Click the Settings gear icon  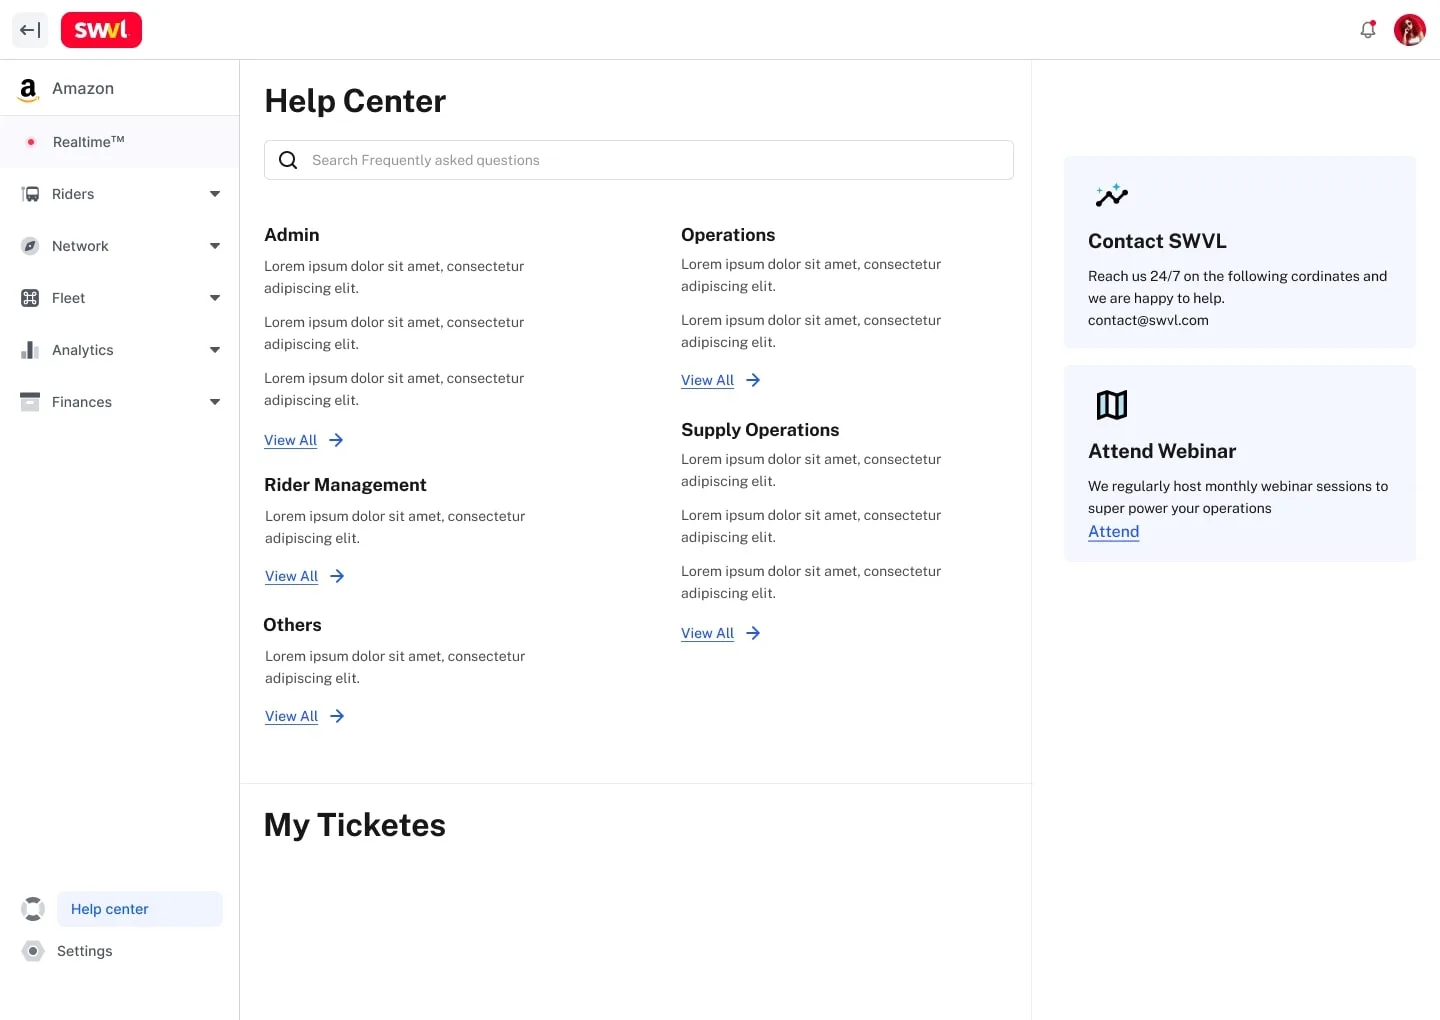point(33,951)
